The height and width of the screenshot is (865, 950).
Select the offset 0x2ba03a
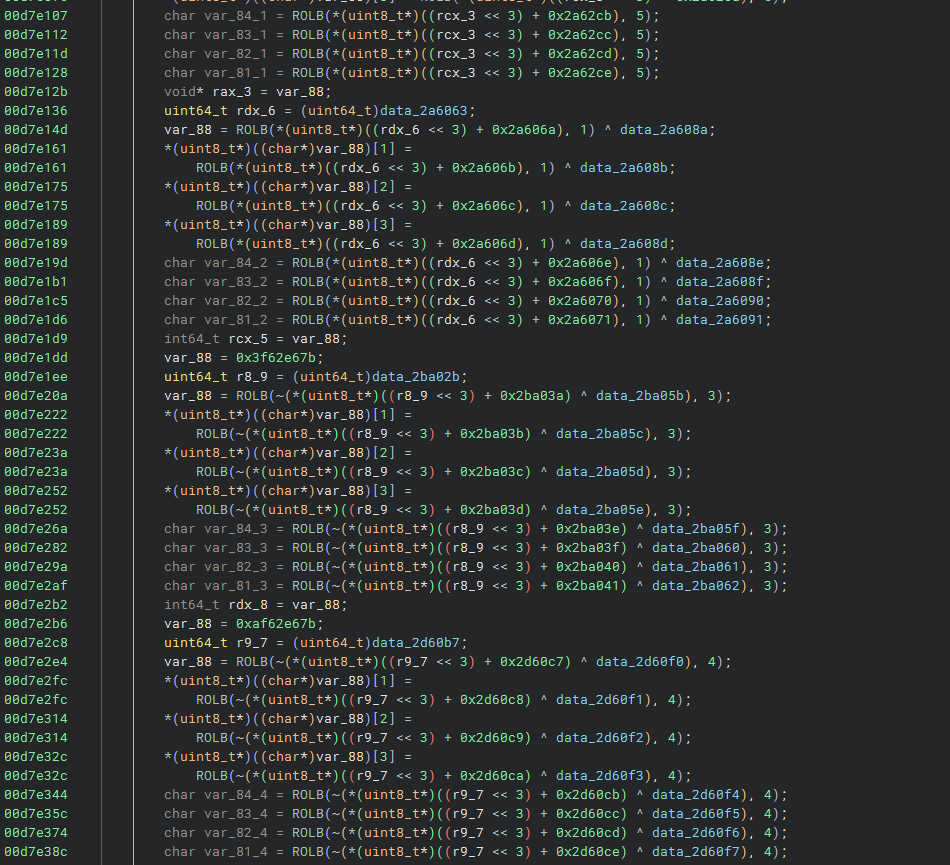click(532, 396)
